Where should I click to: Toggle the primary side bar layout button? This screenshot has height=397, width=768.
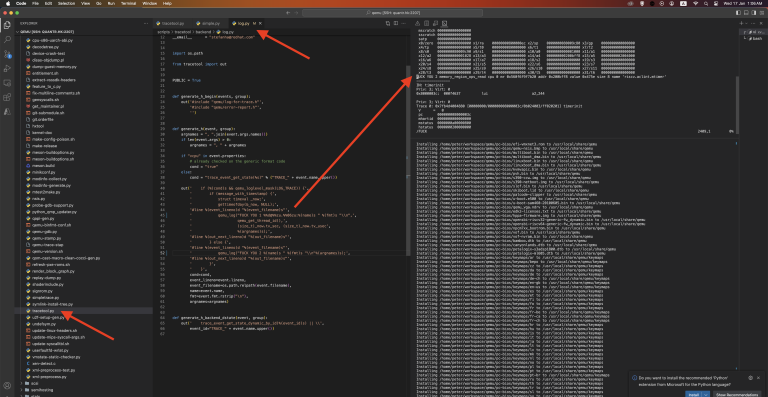(x=739, y=13)
